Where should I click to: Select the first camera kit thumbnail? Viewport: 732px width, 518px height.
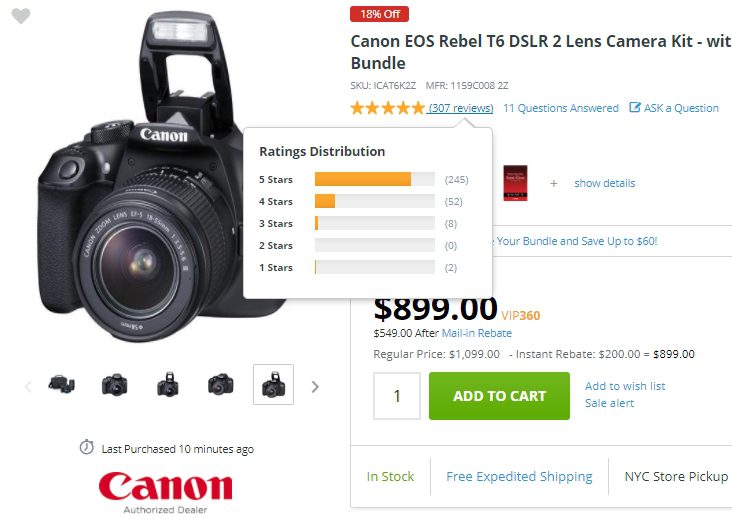pos(62,385)
